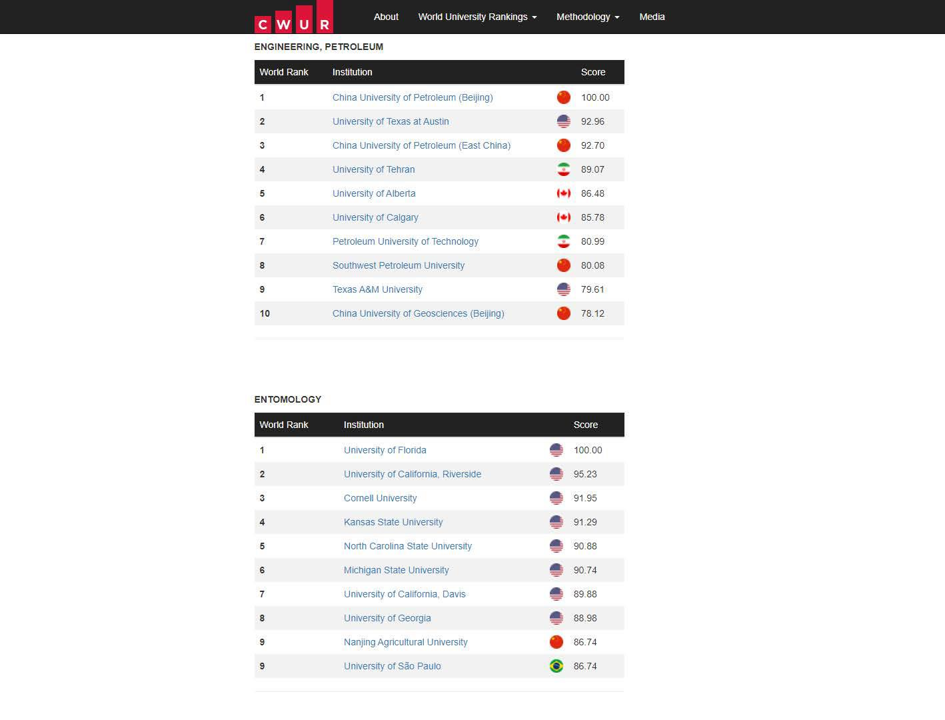Click Canada flag next to University of Alberta
The image size is (945, 720).
pos(563,193)
